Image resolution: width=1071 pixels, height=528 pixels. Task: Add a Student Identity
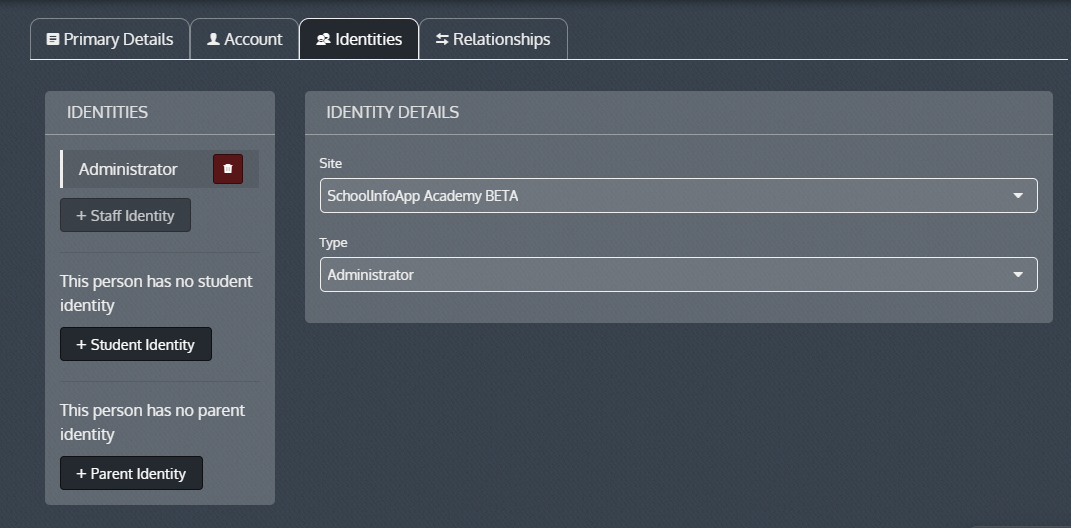pyautogui.click(x=136, y=345)
